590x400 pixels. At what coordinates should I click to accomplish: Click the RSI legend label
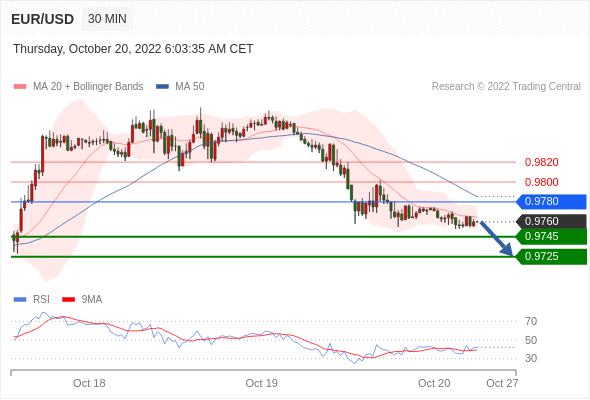41,300
